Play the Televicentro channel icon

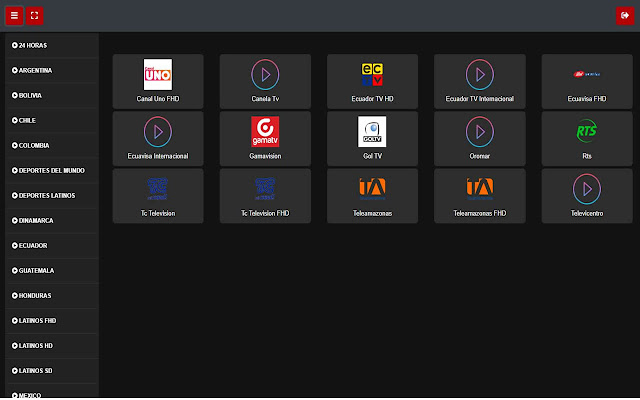click(x=587, y=189)
